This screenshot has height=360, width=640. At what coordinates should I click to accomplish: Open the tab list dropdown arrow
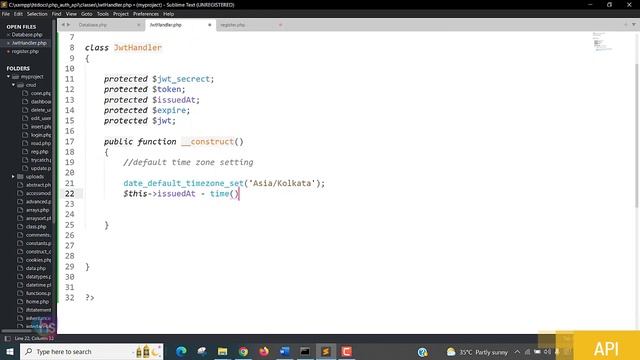coord(634,25)
